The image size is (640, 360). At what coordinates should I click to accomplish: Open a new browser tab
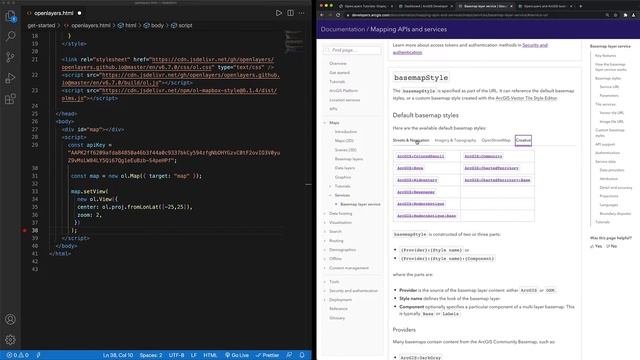click(x=580, y=6)
